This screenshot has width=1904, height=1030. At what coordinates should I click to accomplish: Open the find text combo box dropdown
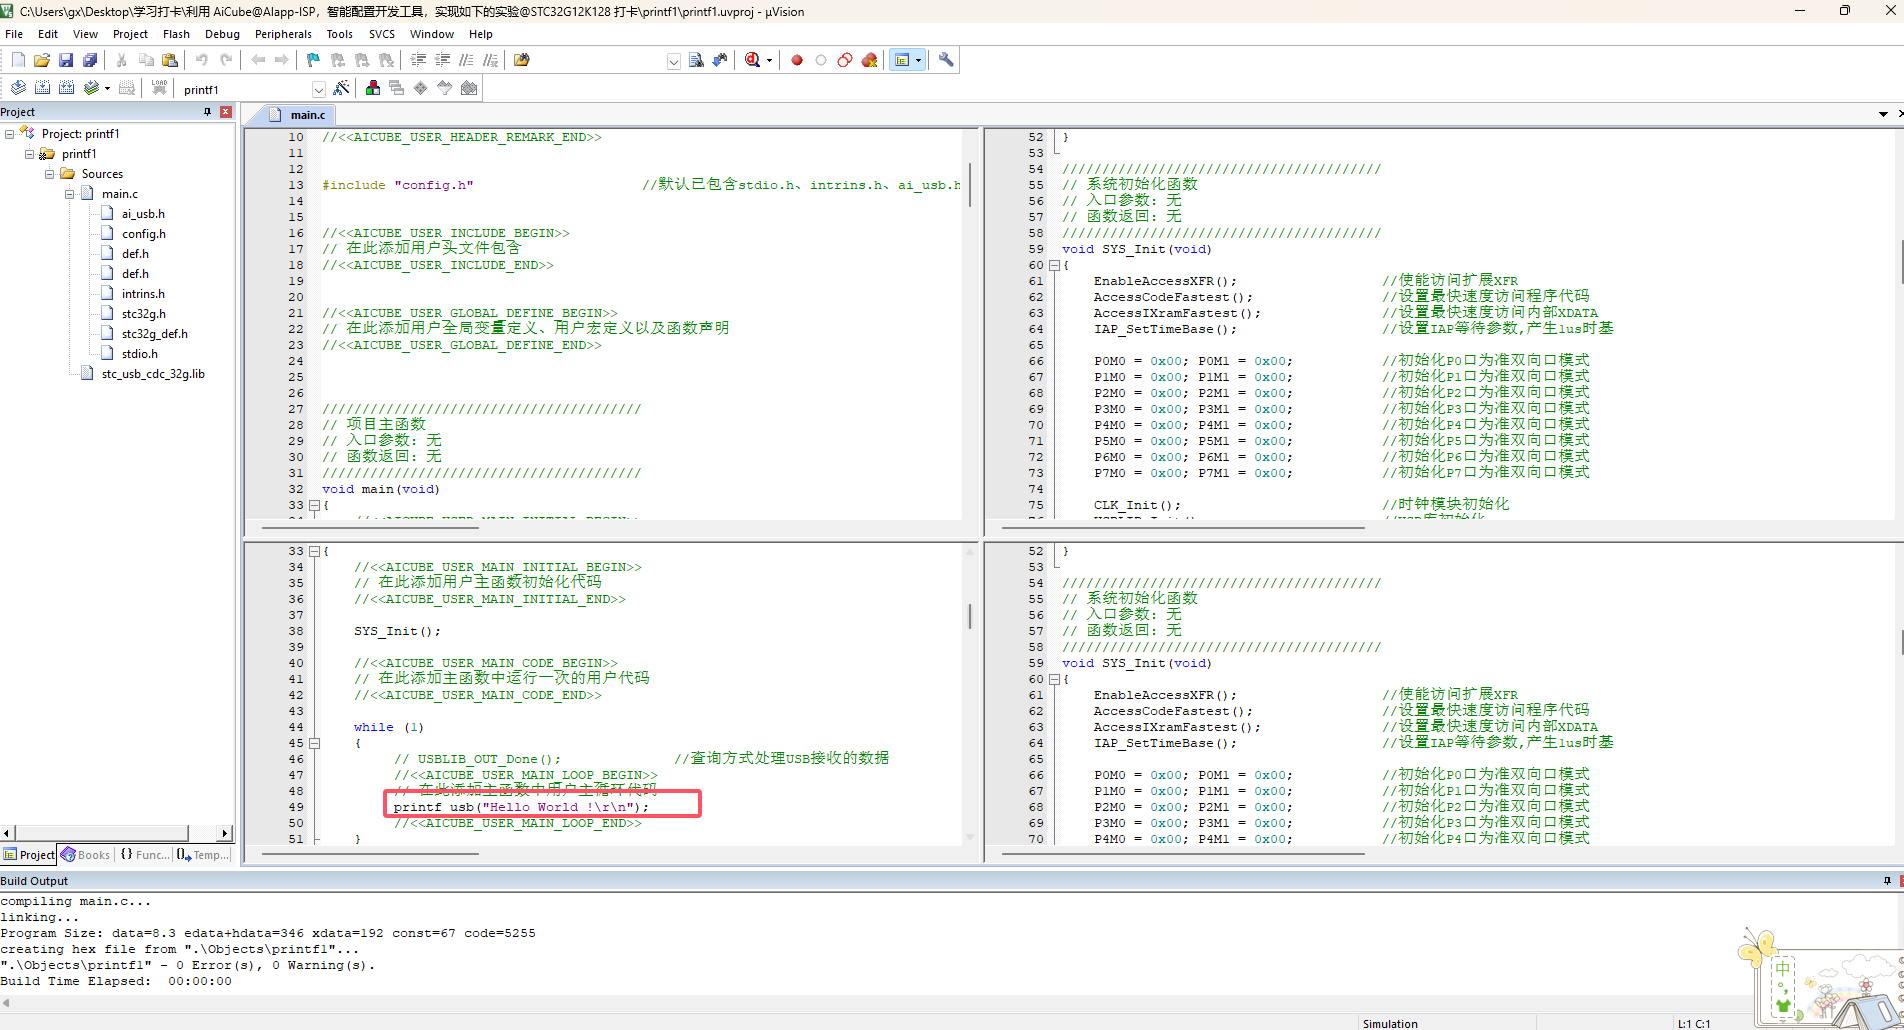(673, 61)
